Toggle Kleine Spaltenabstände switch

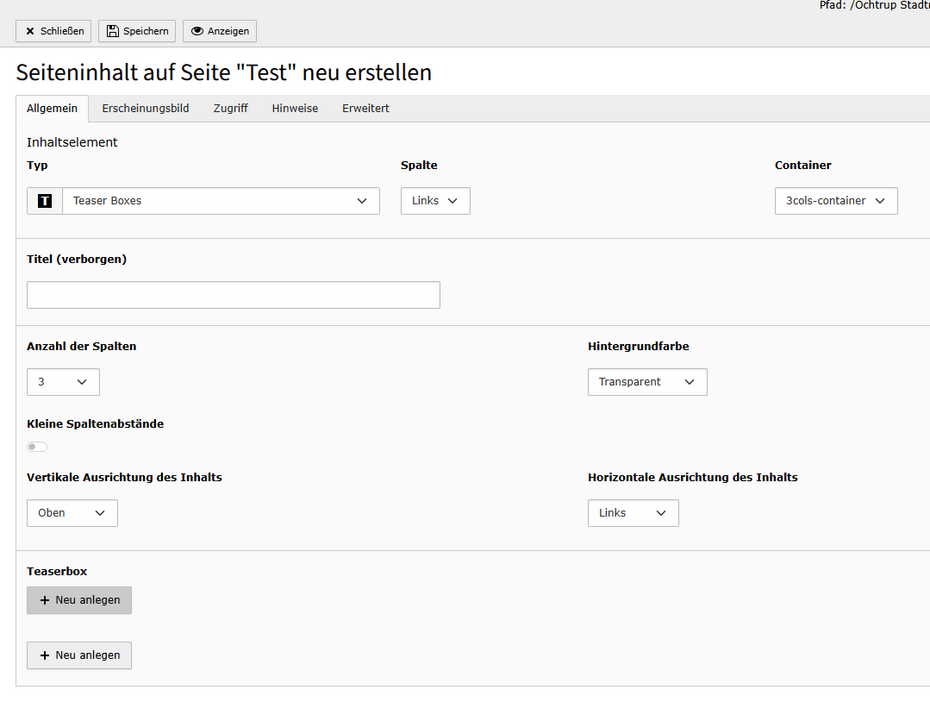pos(37,447)
